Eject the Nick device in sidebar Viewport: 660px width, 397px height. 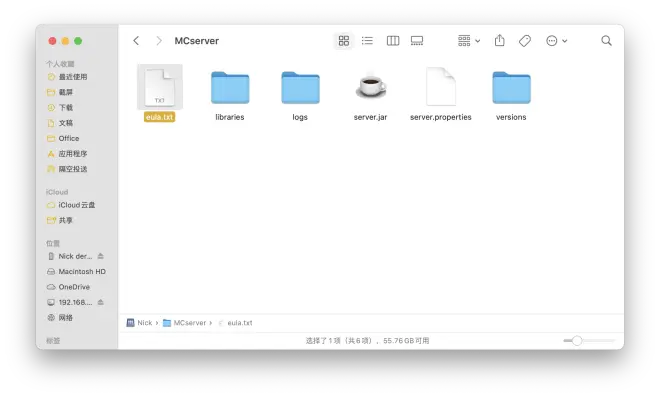[101, 256]
